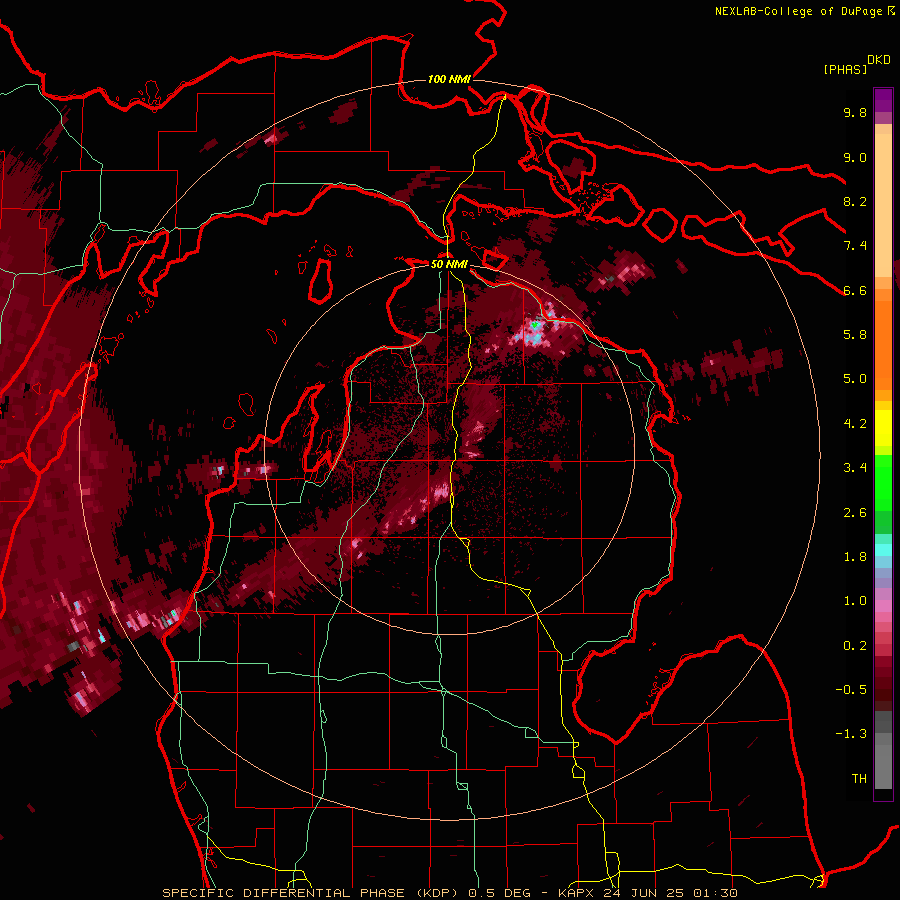This screenshot has height=900, width=900.
Task: Click the 6.6 value on the scale
Action: coord(855,290)
